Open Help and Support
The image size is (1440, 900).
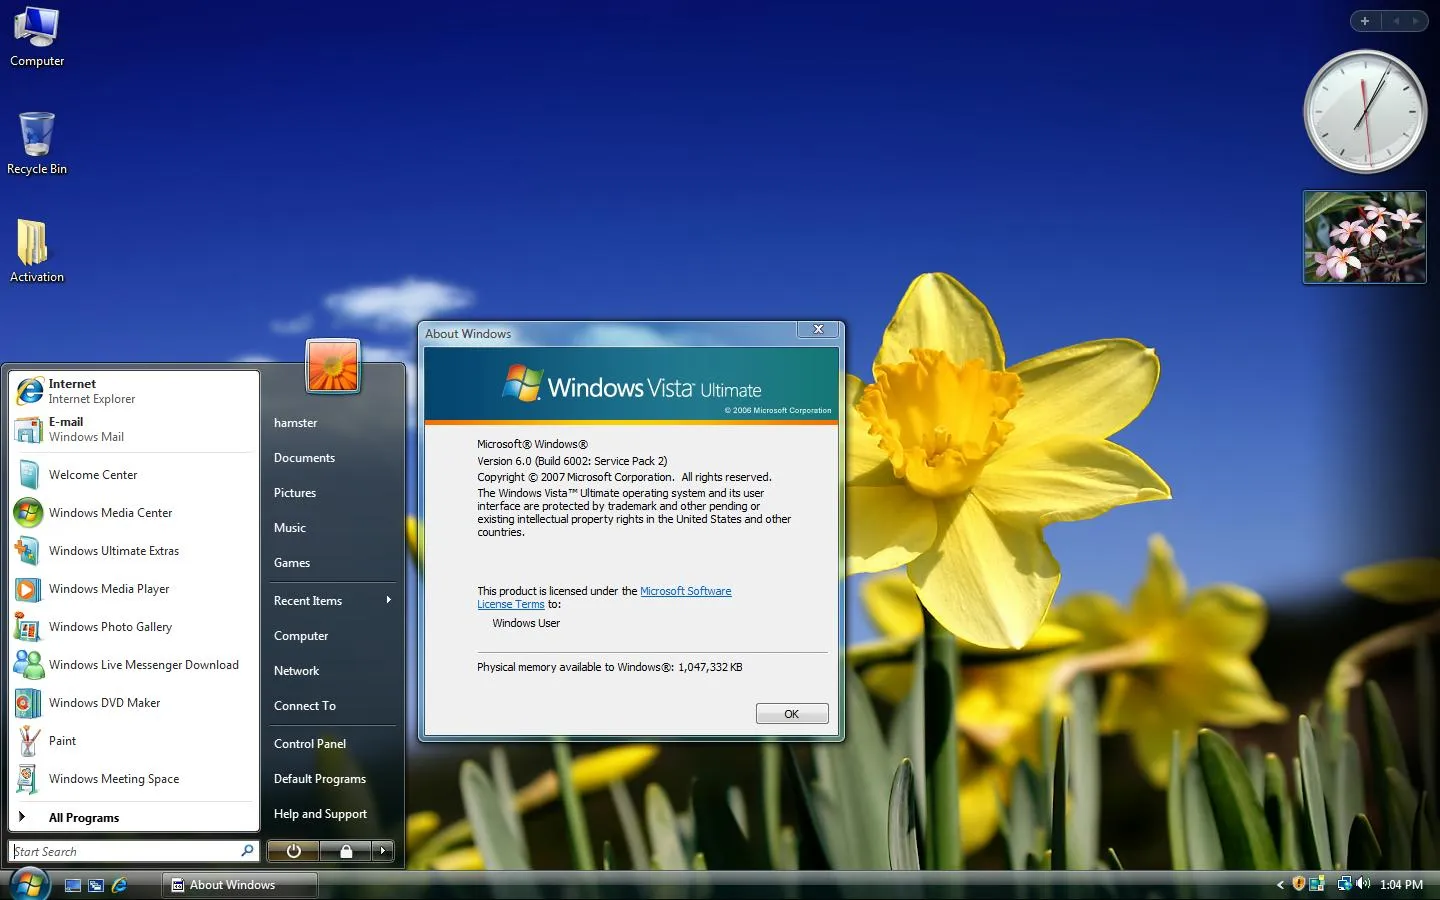333,814
